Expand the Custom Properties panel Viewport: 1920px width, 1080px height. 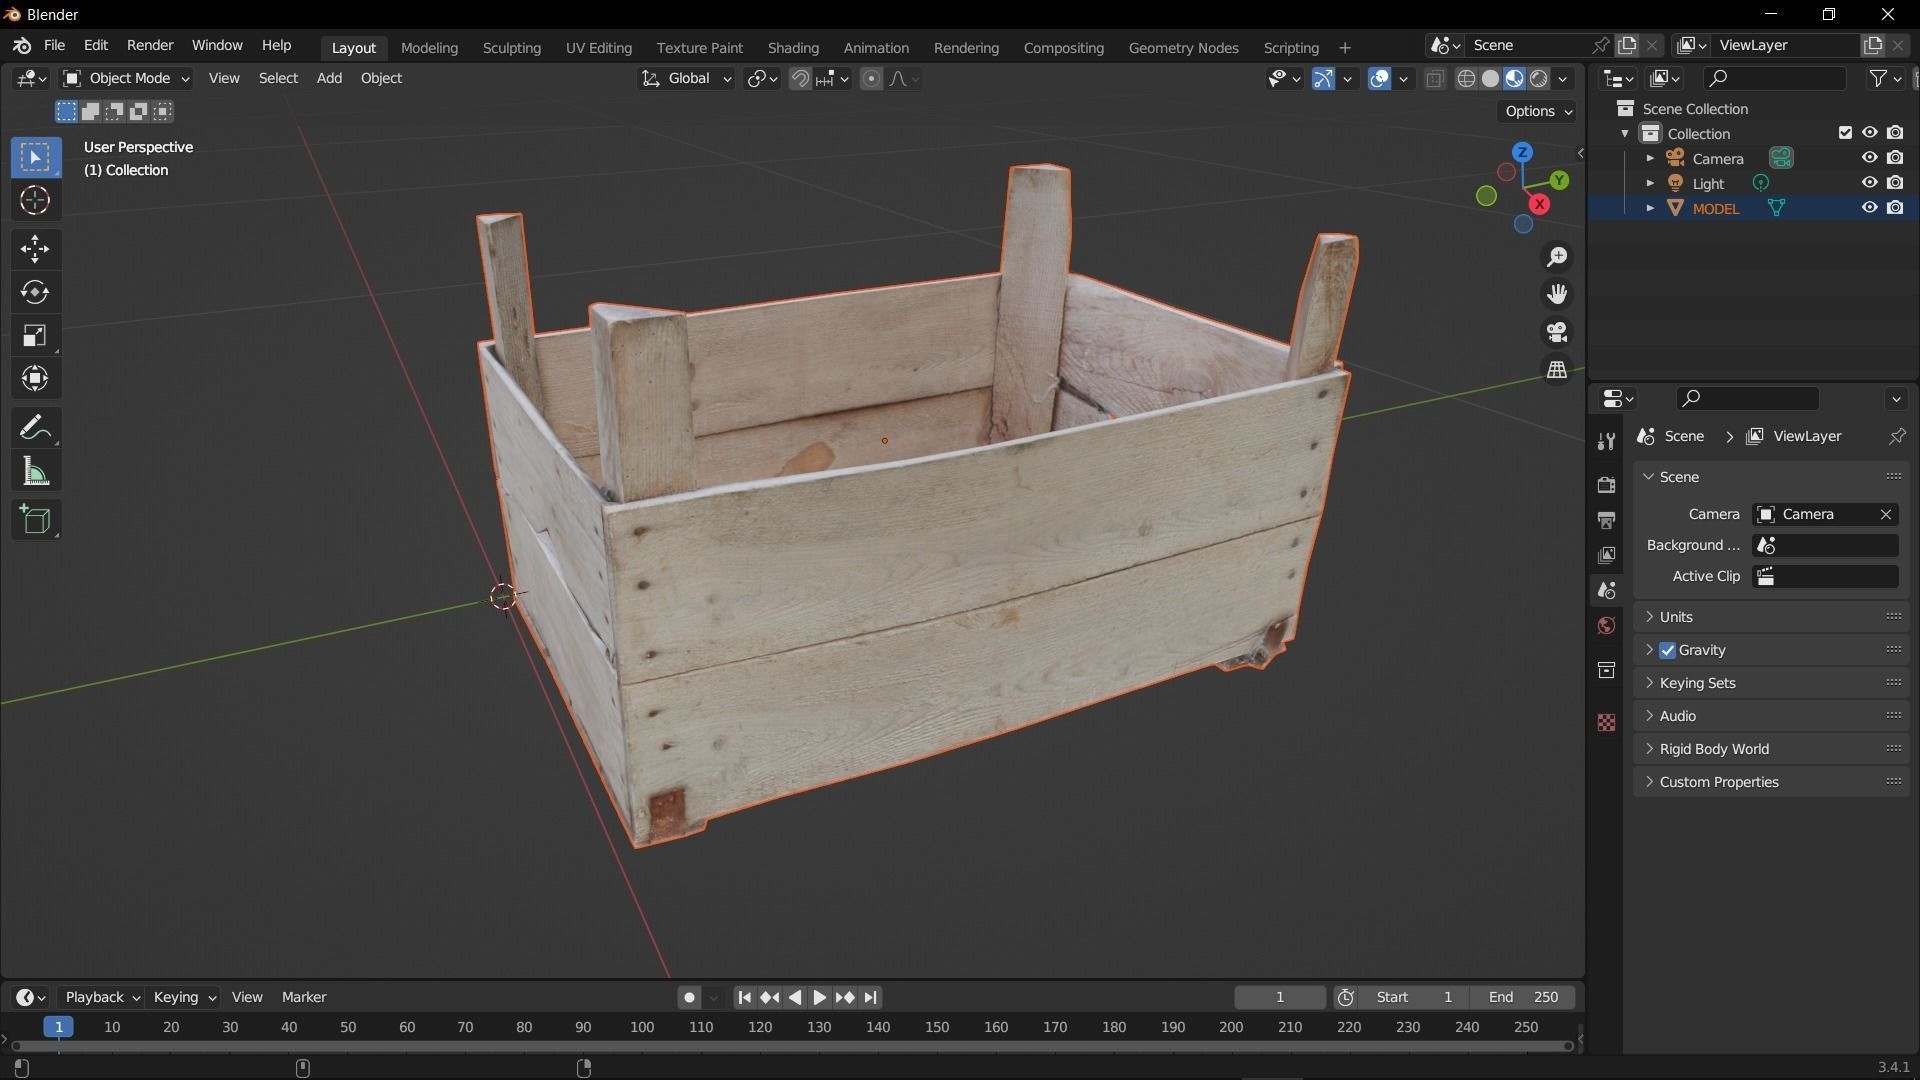click(1771, 782)
